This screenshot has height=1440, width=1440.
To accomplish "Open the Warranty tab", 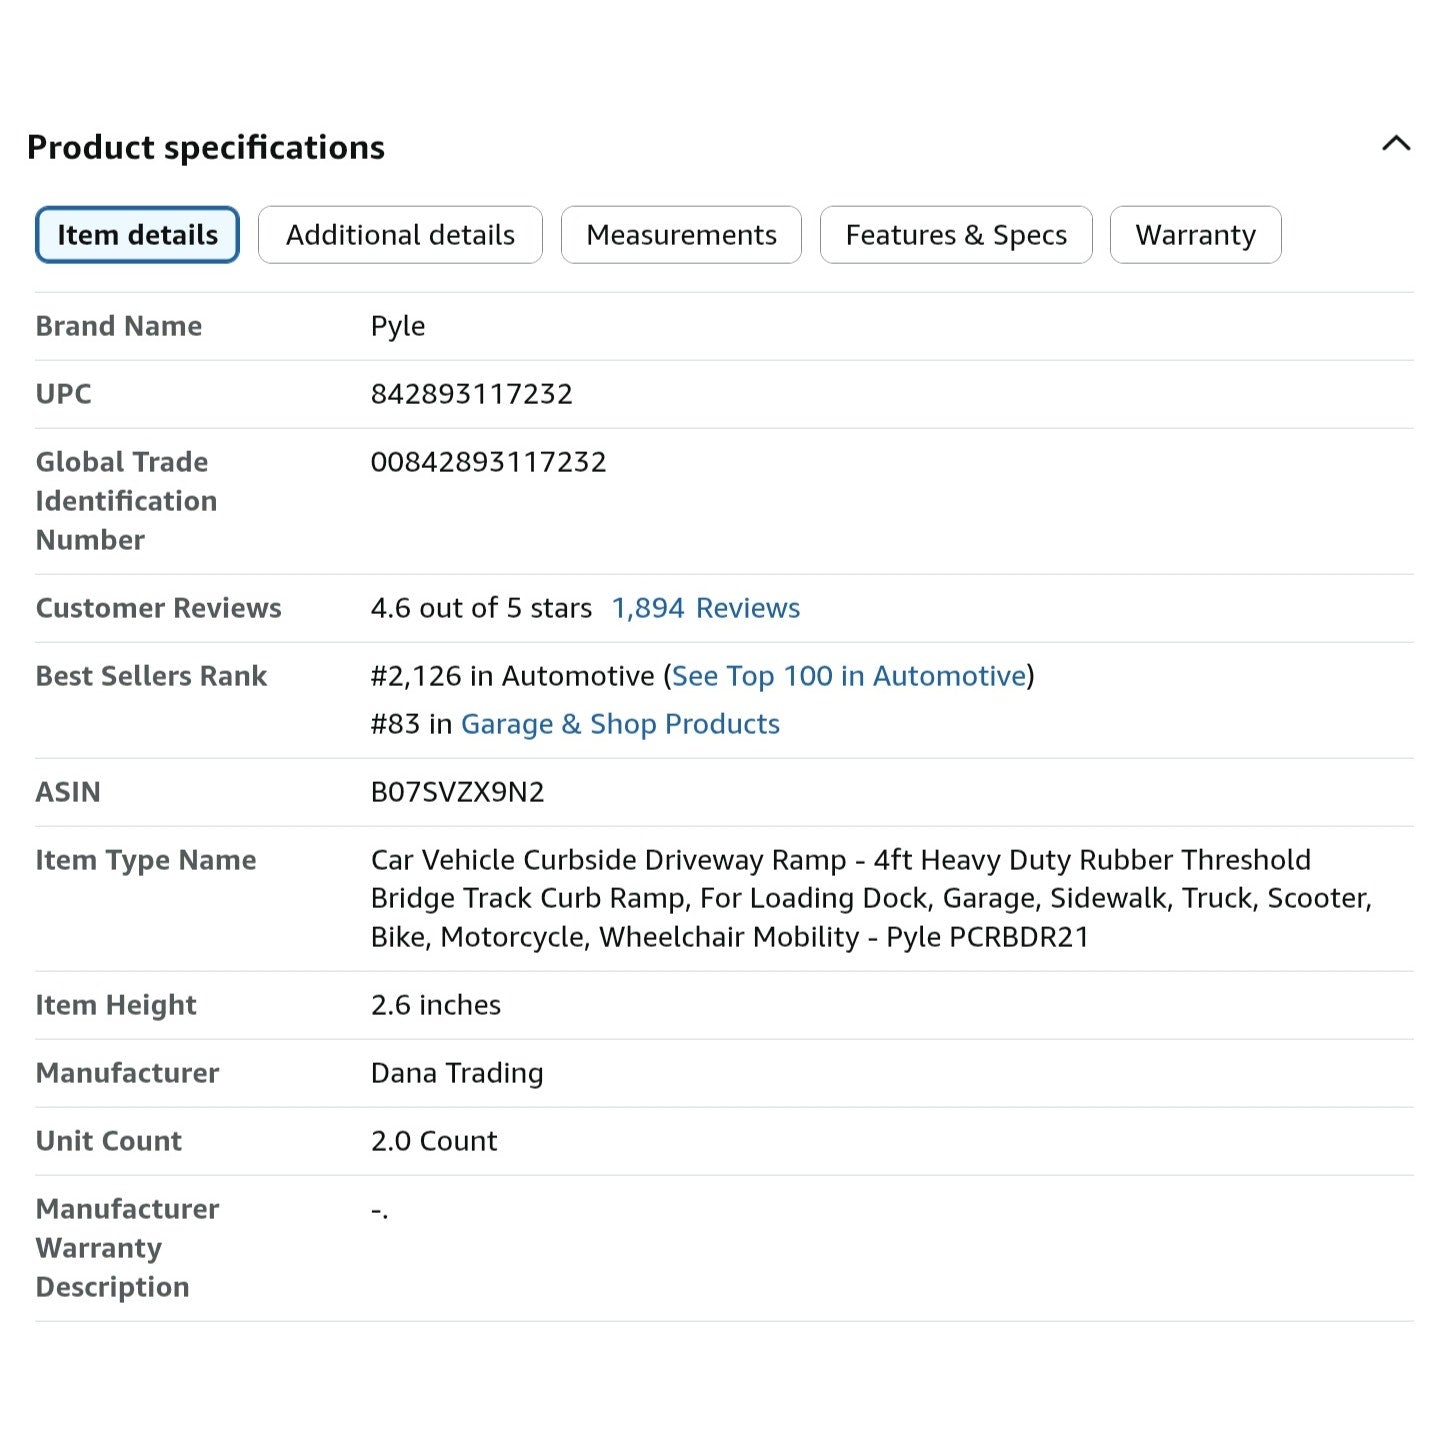I will click(1195, 235).
